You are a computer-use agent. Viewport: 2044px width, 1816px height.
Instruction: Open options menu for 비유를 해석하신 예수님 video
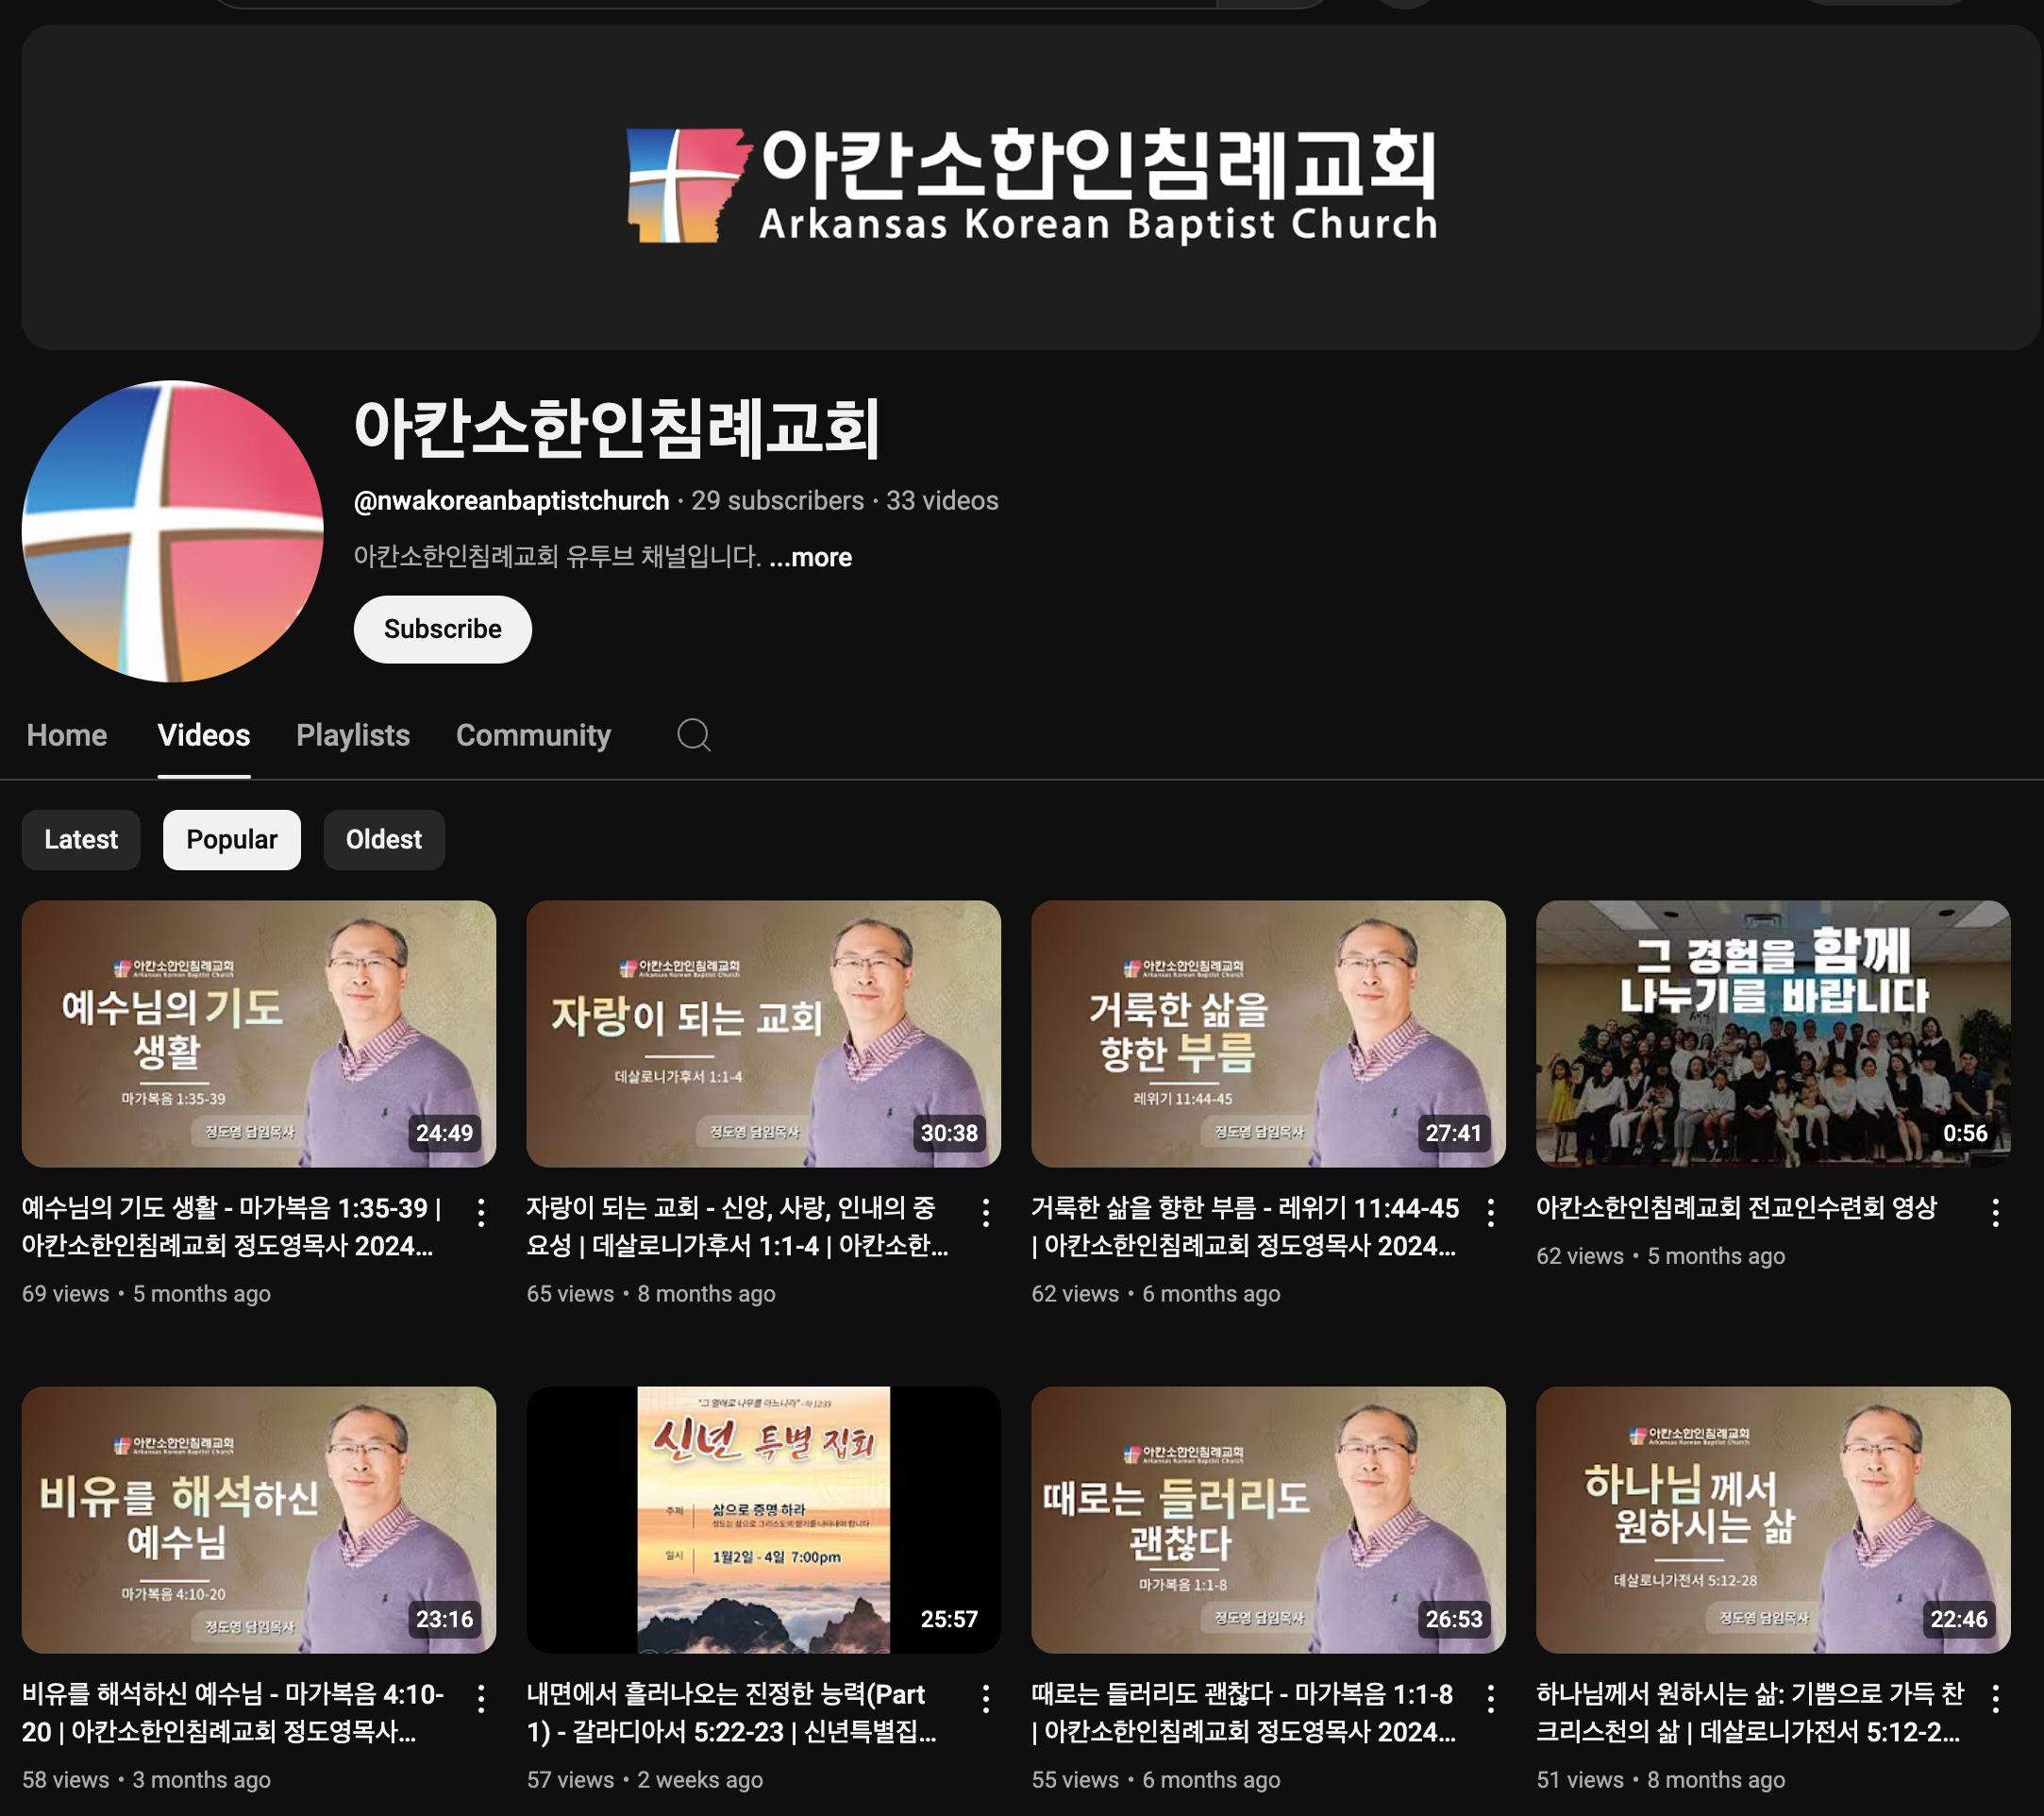481,1698
